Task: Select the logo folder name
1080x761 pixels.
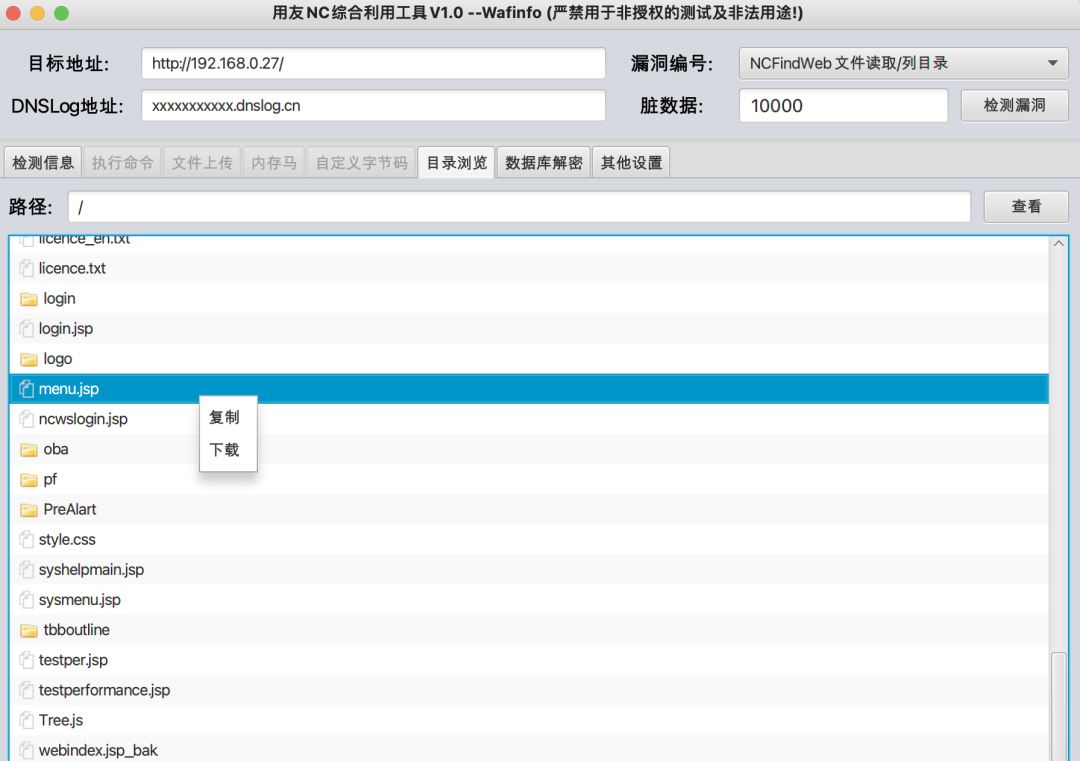Action: 58,359
